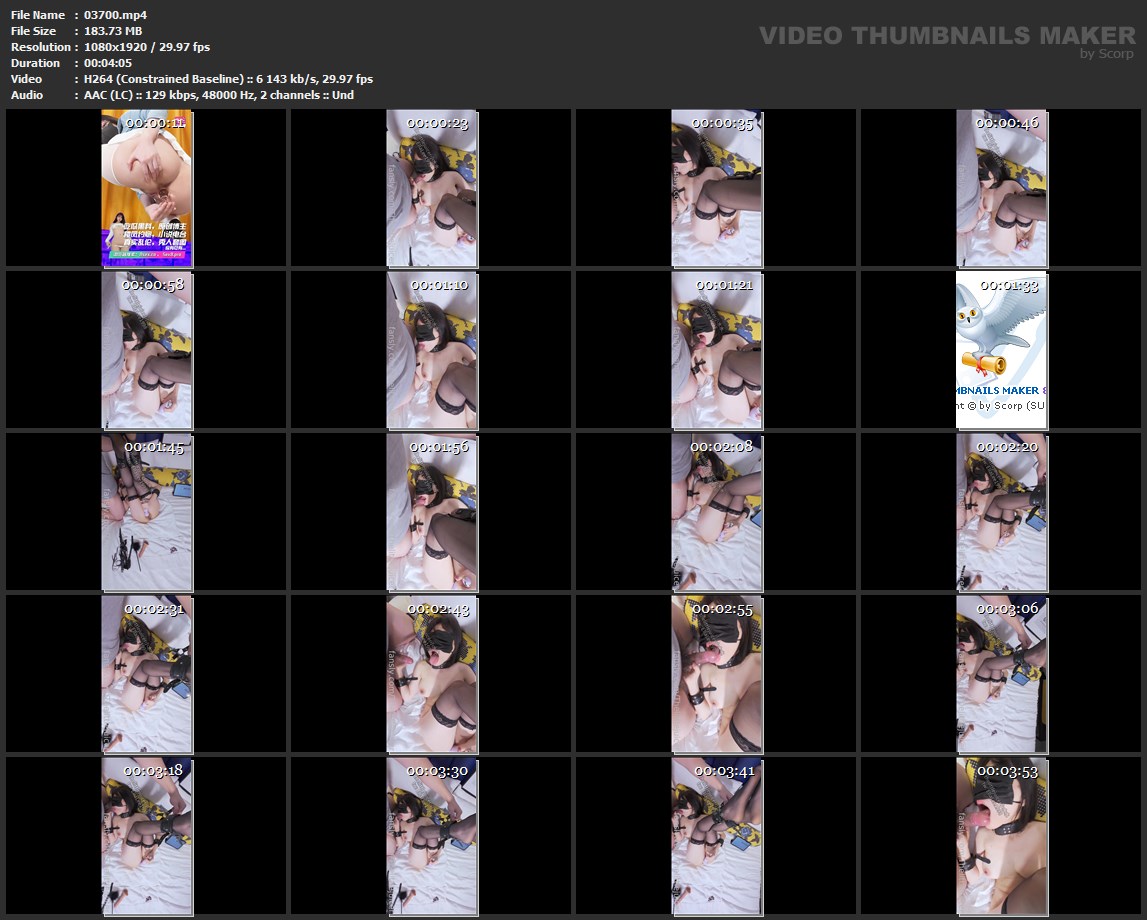Select the thumbnail stamped 00:02:20
Screen dimensions: 1147x920
pos(1001,512)
